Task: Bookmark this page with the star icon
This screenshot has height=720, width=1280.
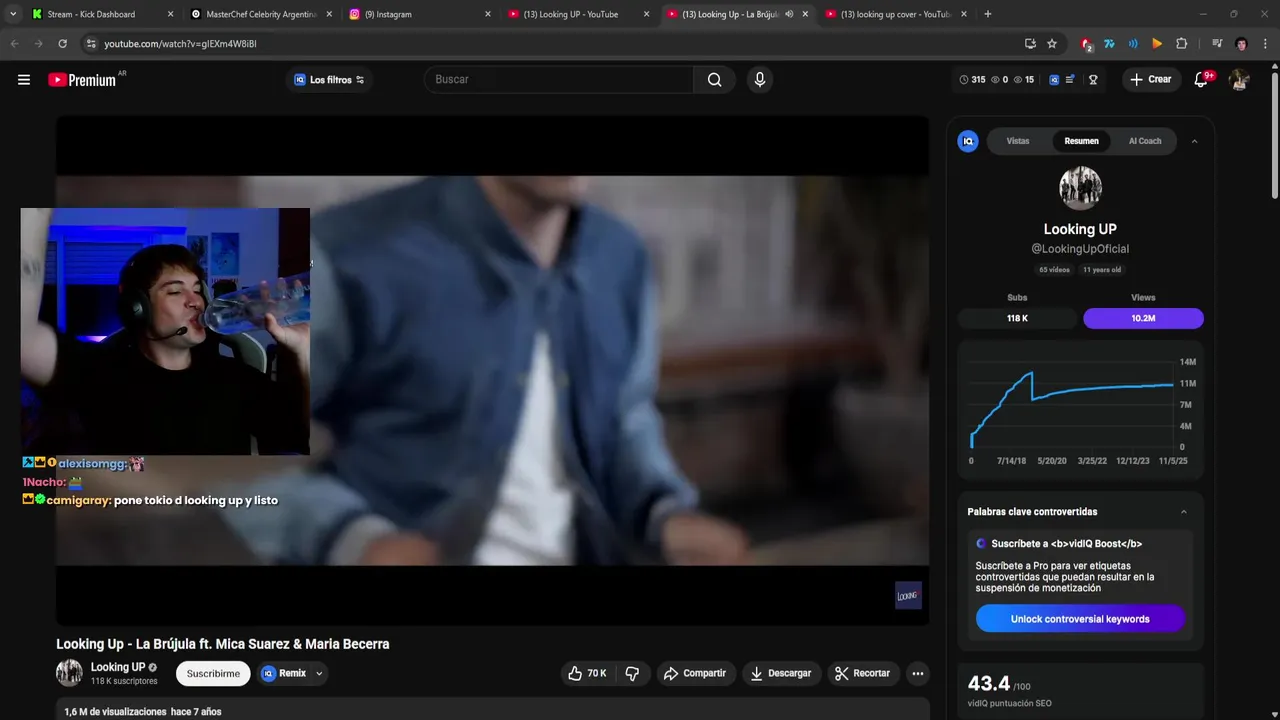Action: coord(1052,44)
